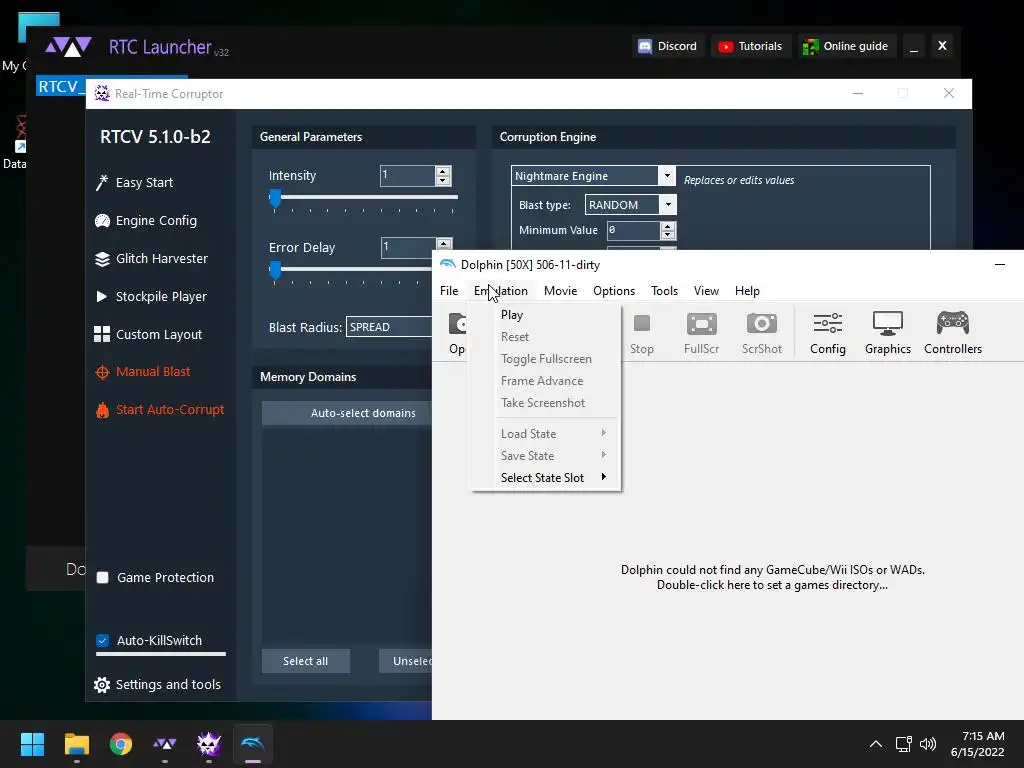
Task: Open the Movie menu in Dolphin
Action: pyautogui.click(x=560, y=291)
